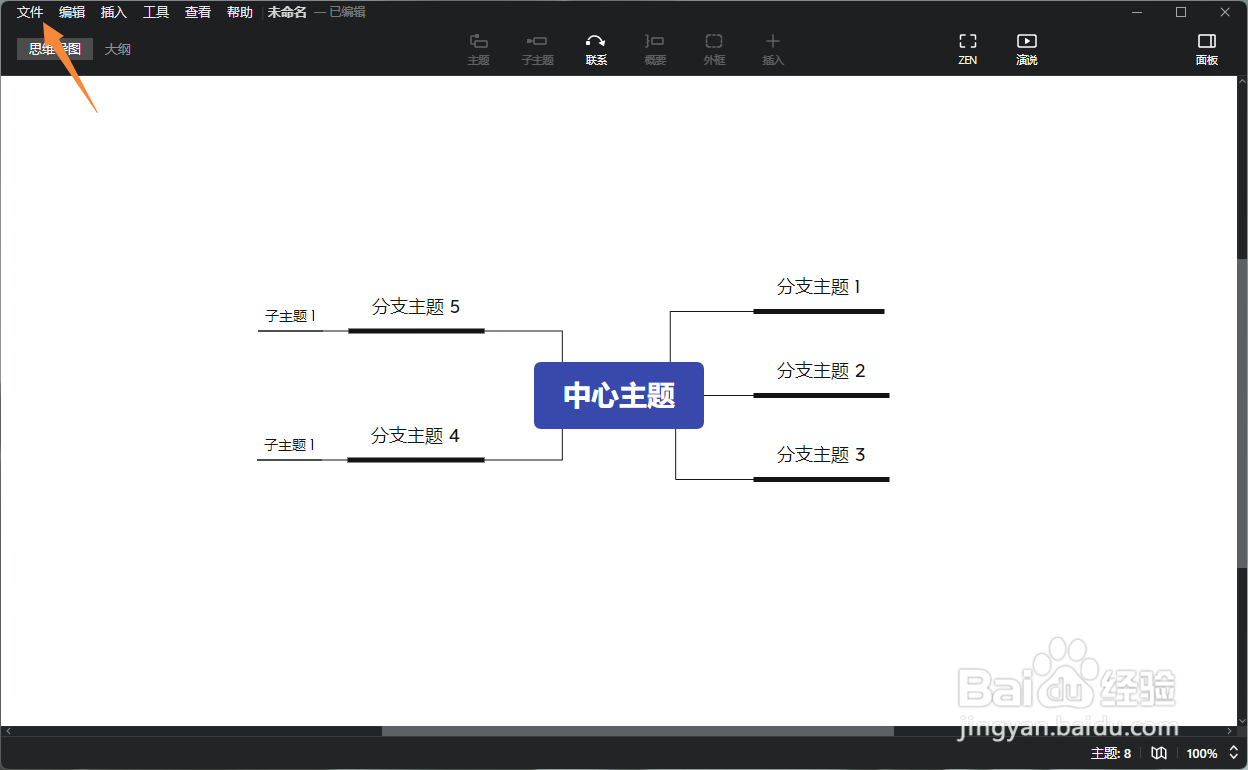This screenshot has width=1248, height=770.
Task: Click the horizontal scrollbar thumb
Action: (x=638, y=731)
